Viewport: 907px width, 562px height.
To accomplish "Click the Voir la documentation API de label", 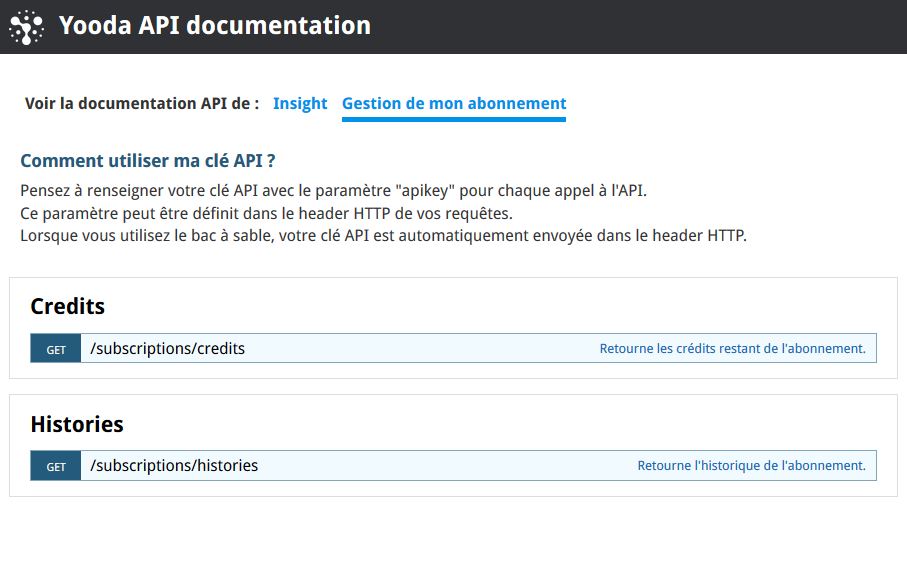I will click(x=142, y=103).
